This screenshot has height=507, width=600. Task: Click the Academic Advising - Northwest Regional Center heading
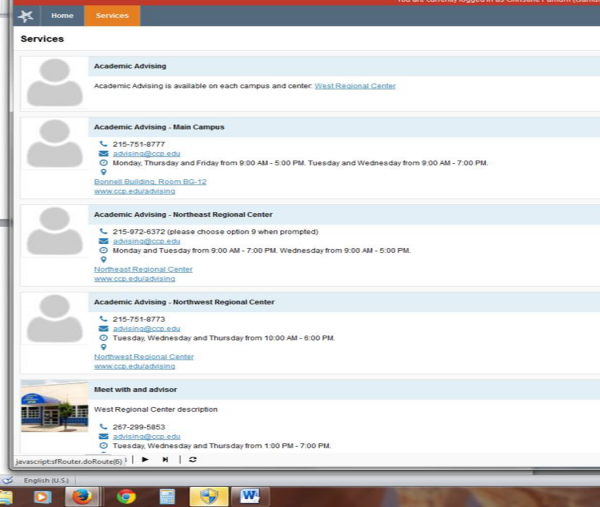184,303
